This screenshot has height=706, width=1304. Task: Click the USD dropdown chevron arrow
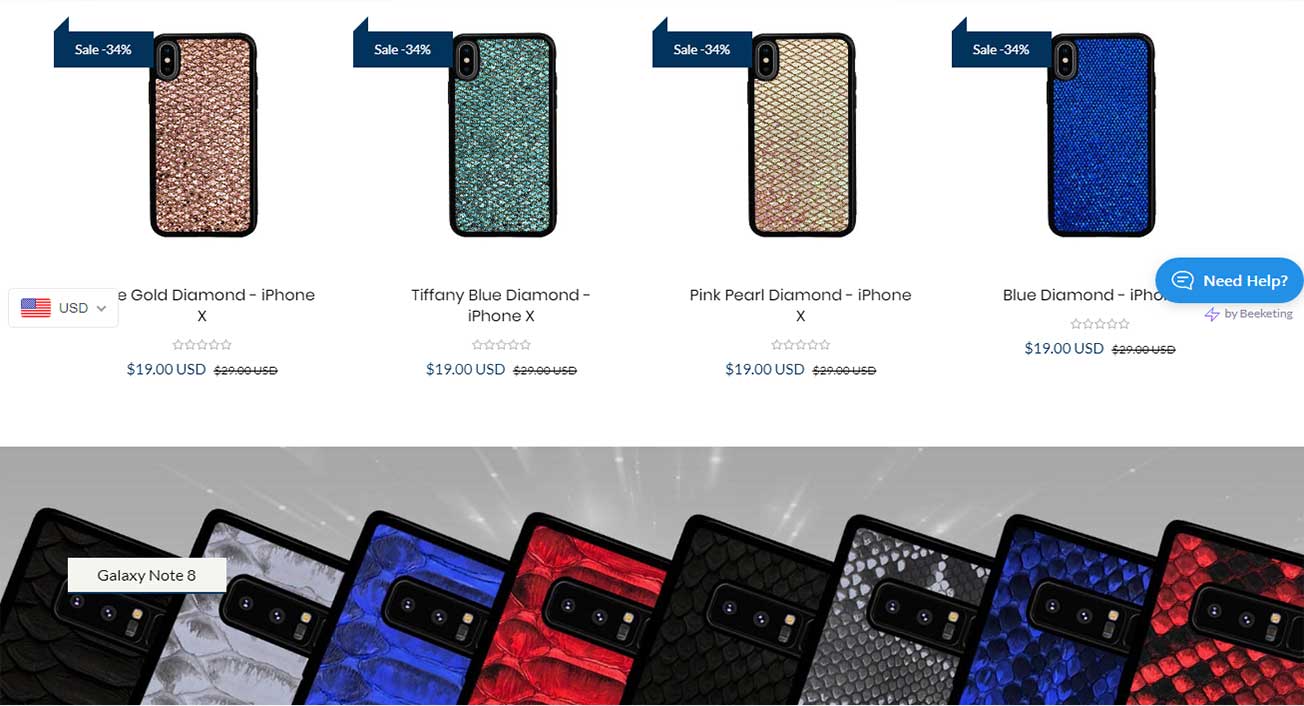click(x=101, y=309)
